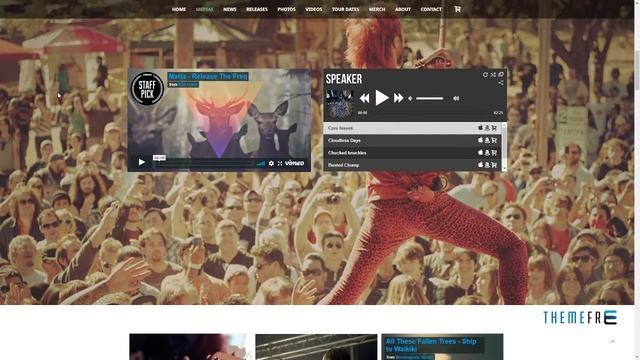Viewport: 640px width, 360px height.
Task: Click cart icon for Busted Chump
Action: pos(494,165)
